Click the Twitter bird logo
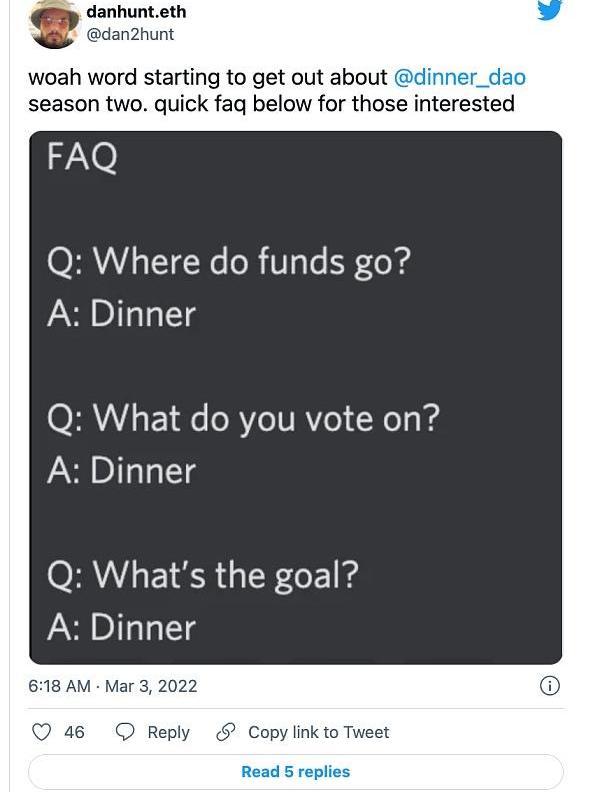Image resolution: width=600 pixels, height=792 pixels. pos(549,9)
